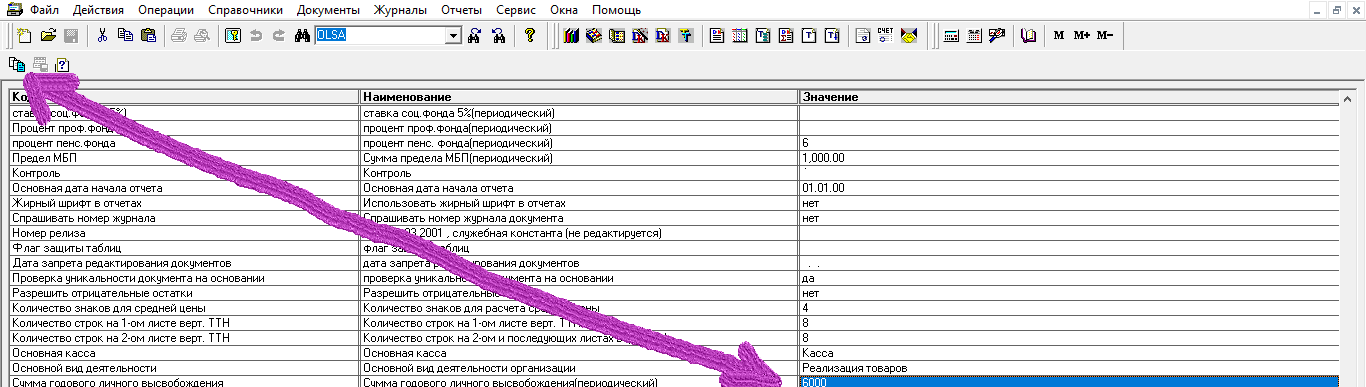Open the СЧЕТ toolbar icon

click(885, 36)
